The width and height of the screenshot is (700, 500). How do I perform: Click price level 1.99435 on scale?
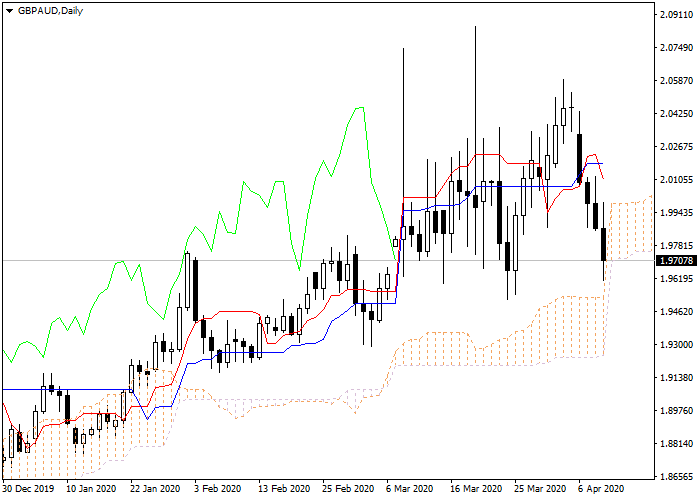(676, 212)
